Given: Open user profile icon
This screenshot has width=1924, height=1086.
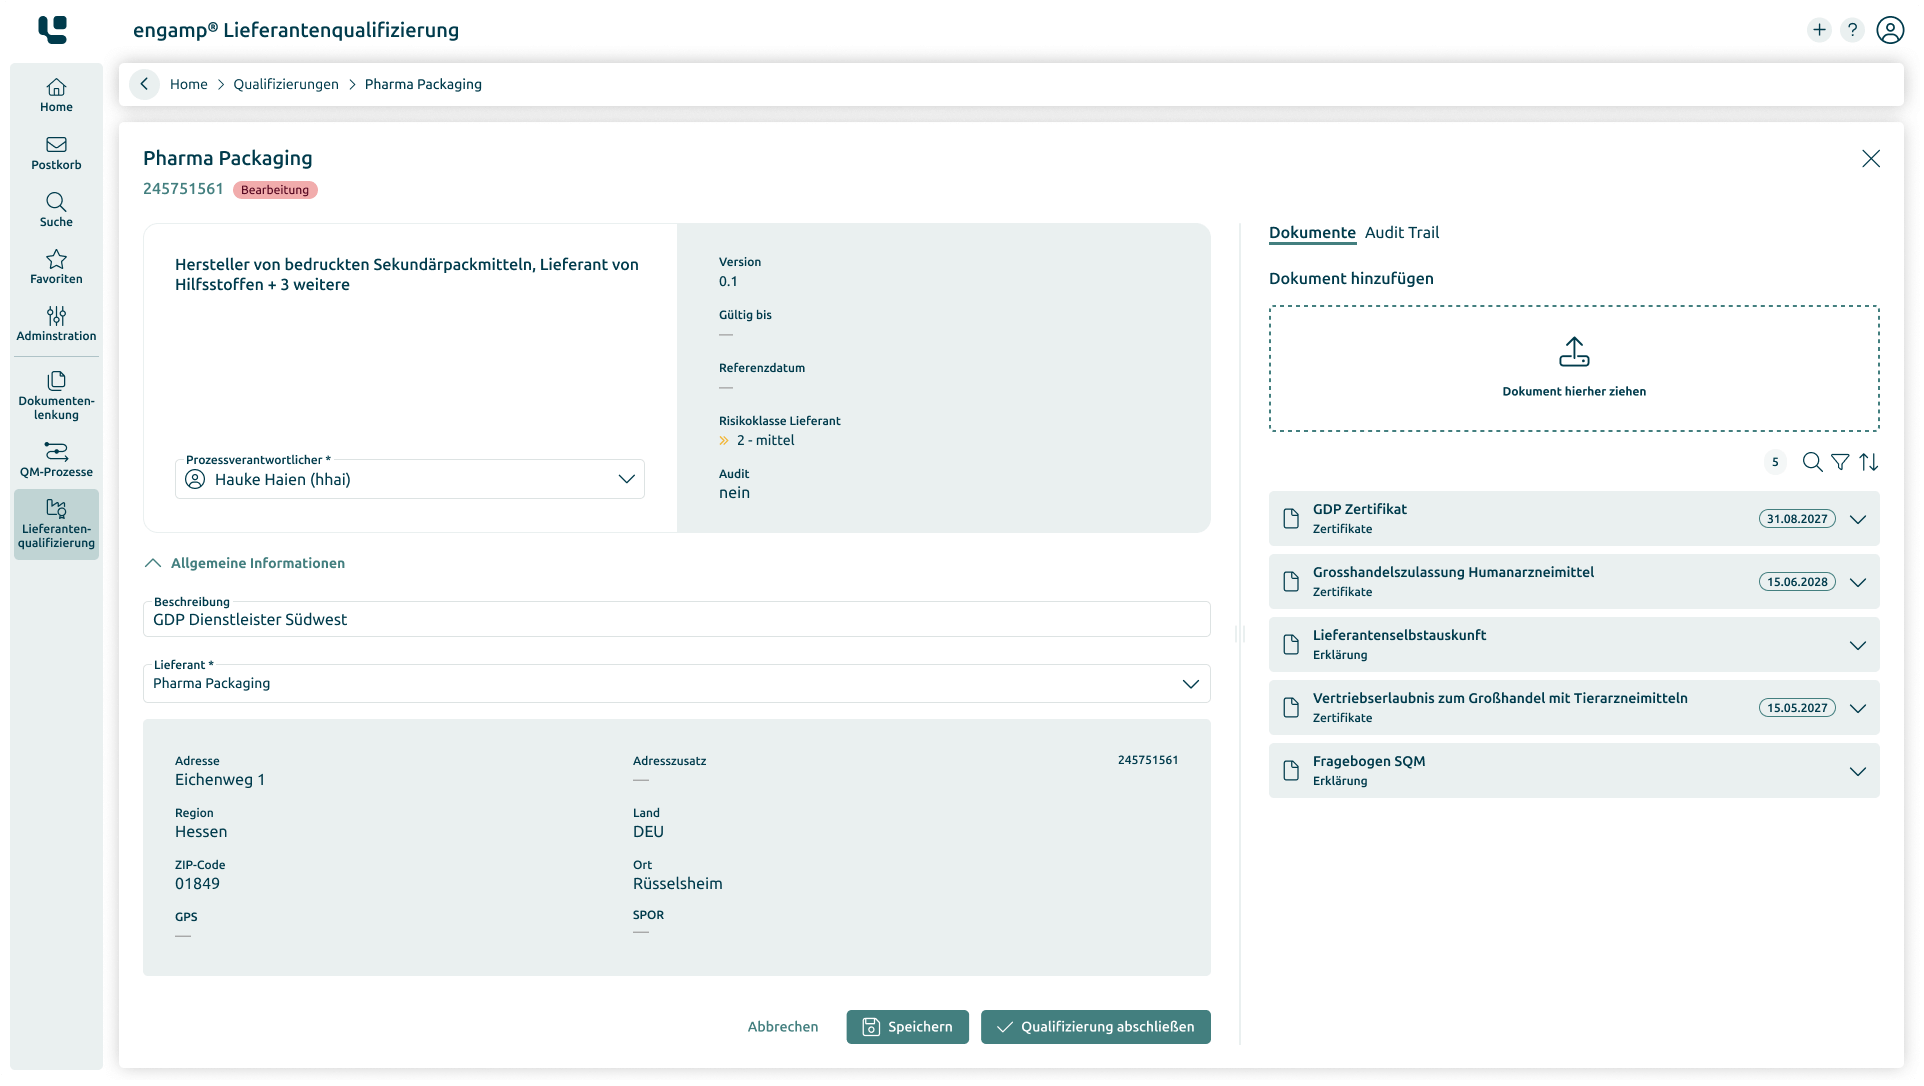Looking at the screenshot, I should coord(1891,30).
